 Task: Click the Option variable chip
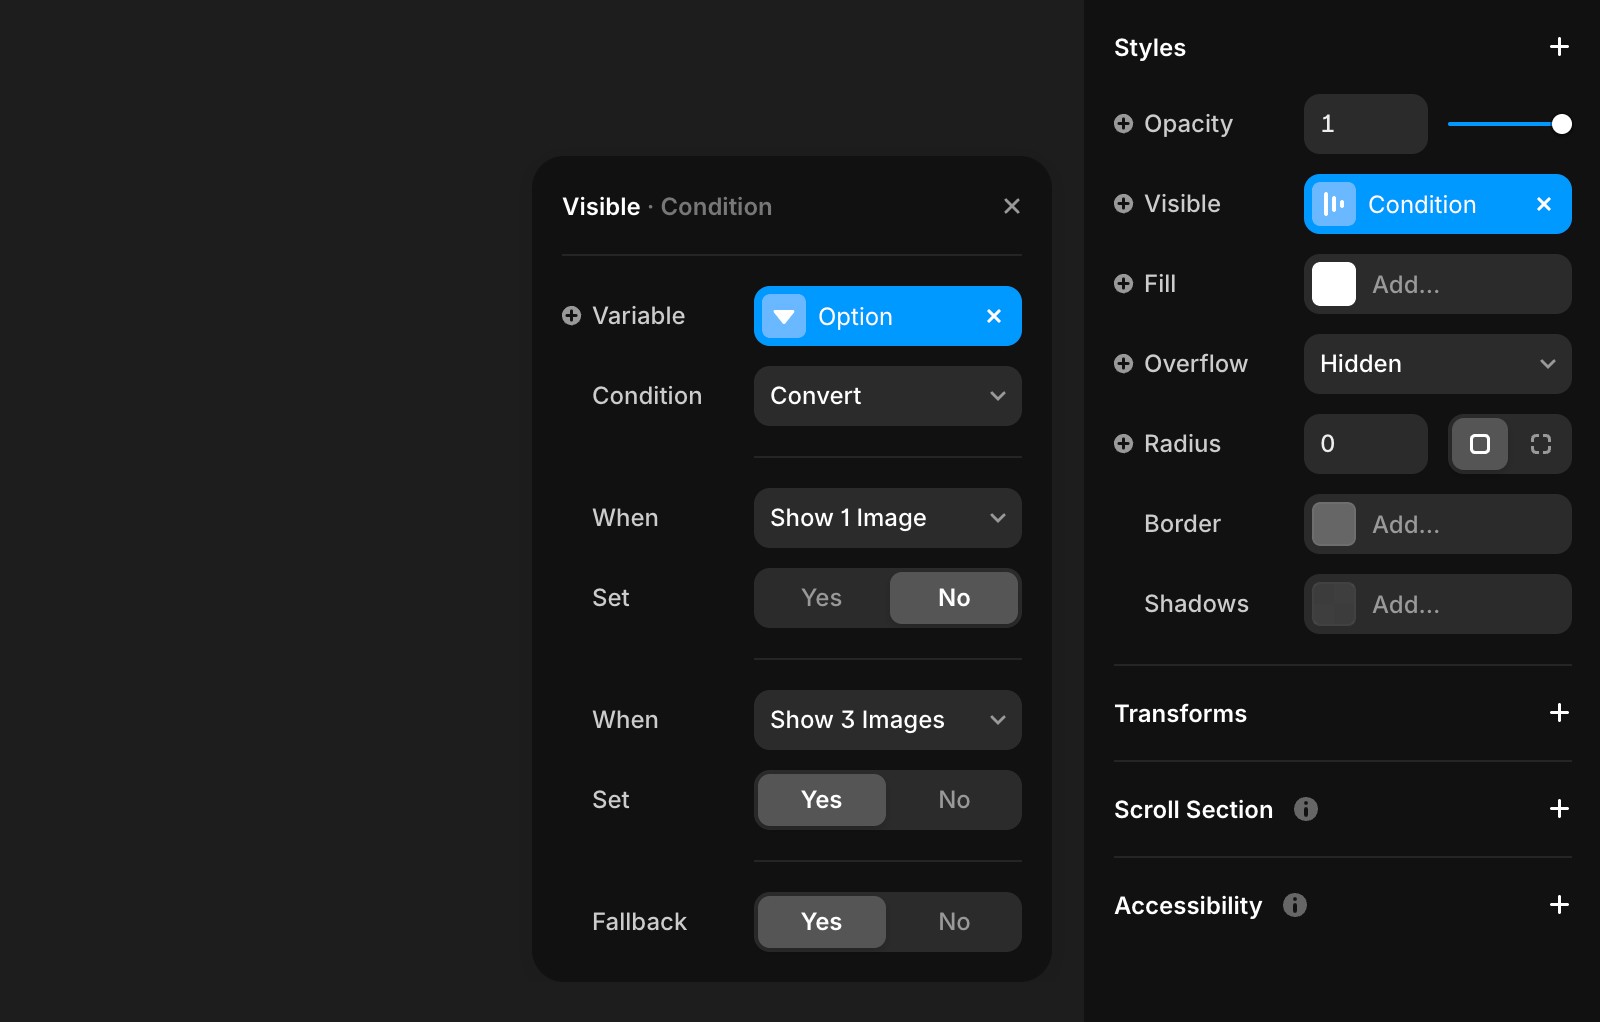coord(887,316)
